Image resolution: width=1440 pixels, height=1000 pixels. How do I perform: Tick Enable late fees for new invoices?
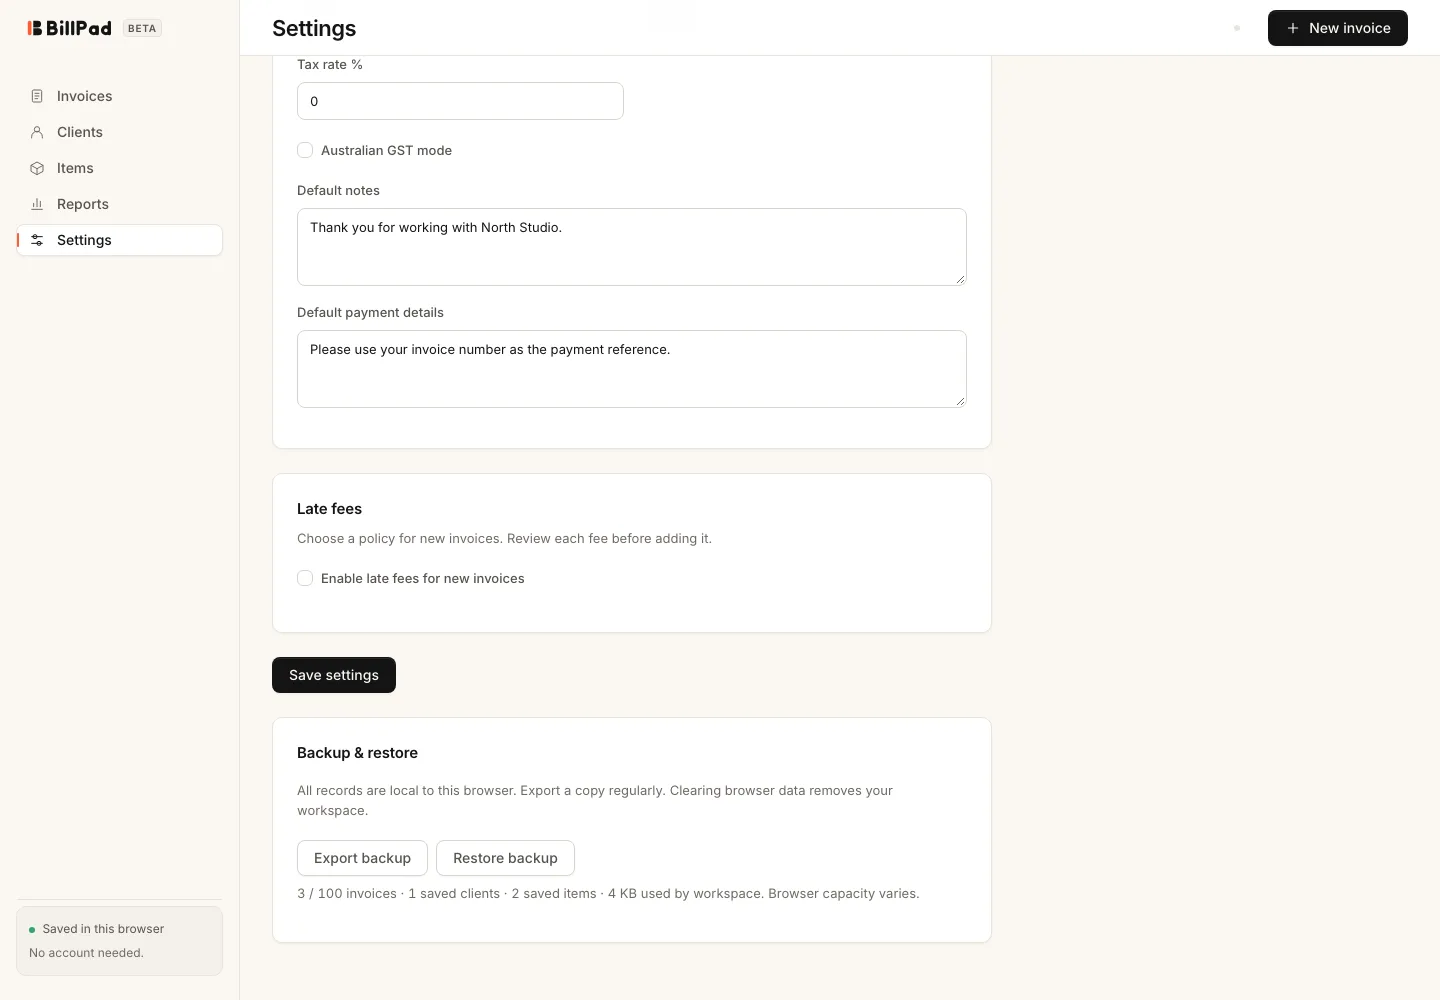(305, 578)
